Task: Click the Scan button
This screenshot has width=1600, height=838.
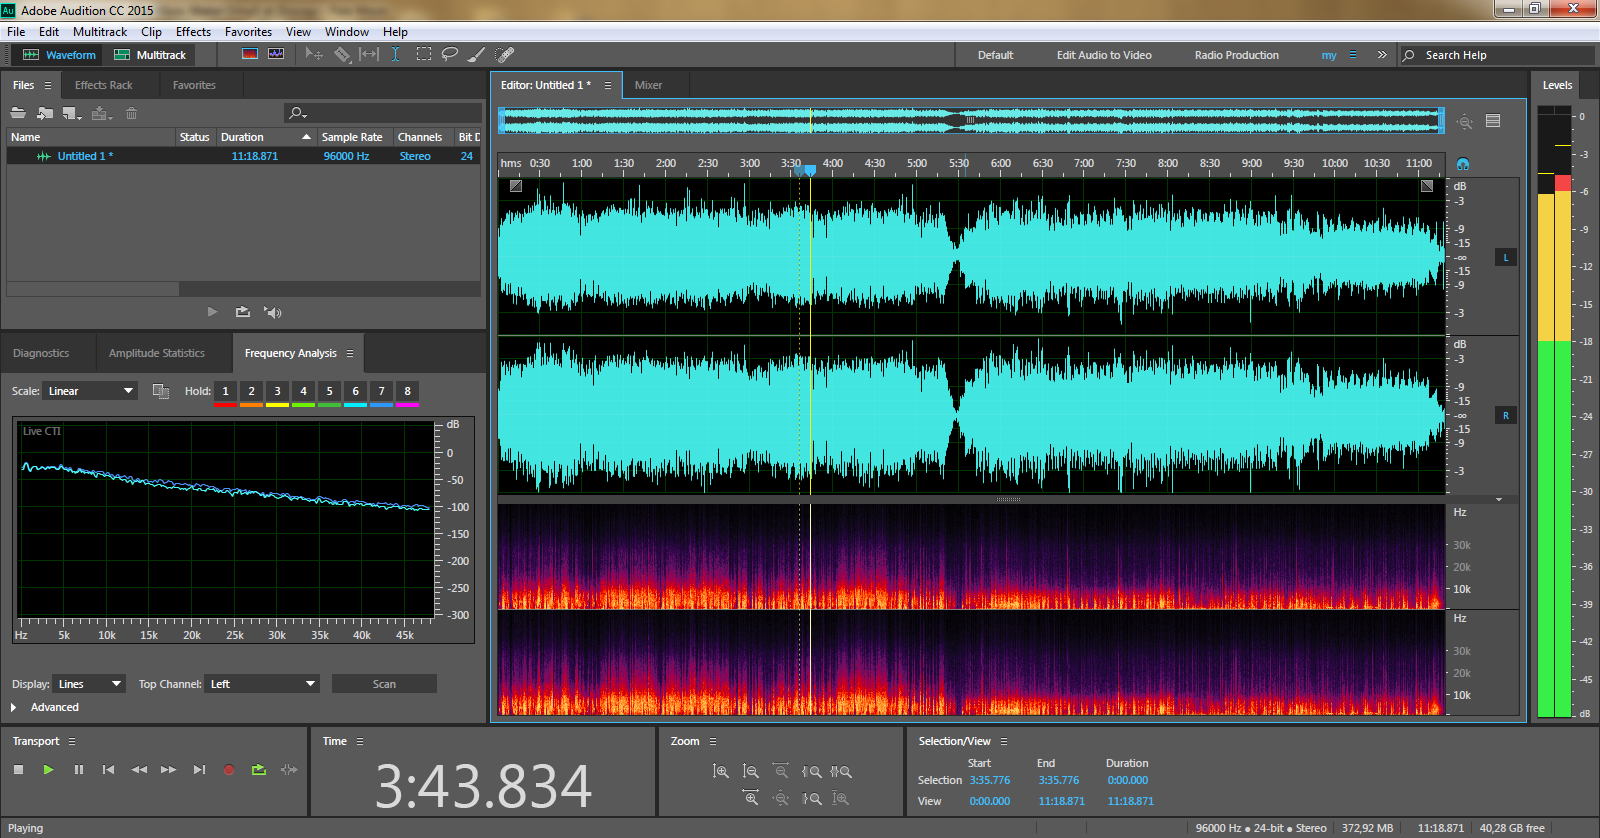Action: click(384, 684)
